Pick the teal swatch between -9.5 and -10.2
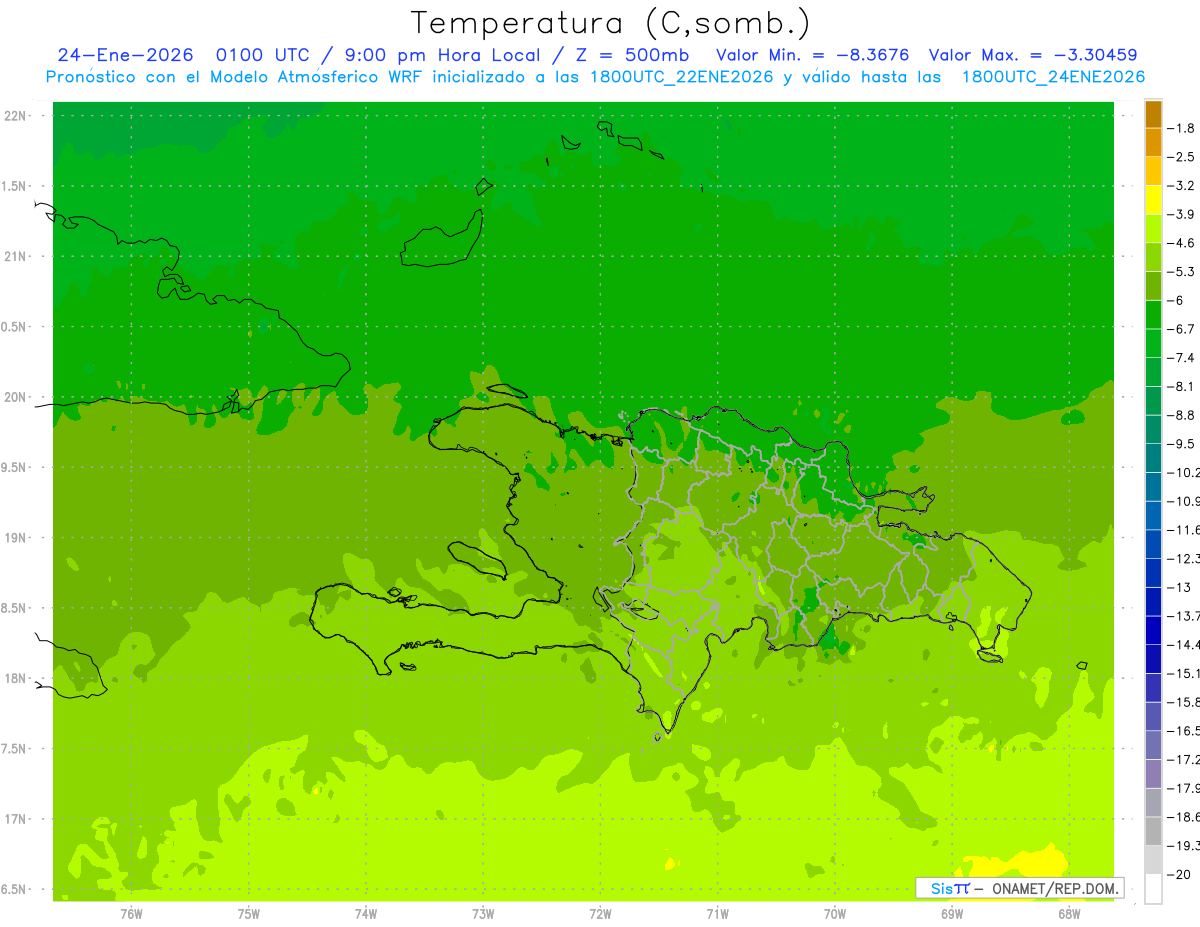The height and width of the screenshot is (927, 1200). pyautogui.click(x=1153, y=458)
